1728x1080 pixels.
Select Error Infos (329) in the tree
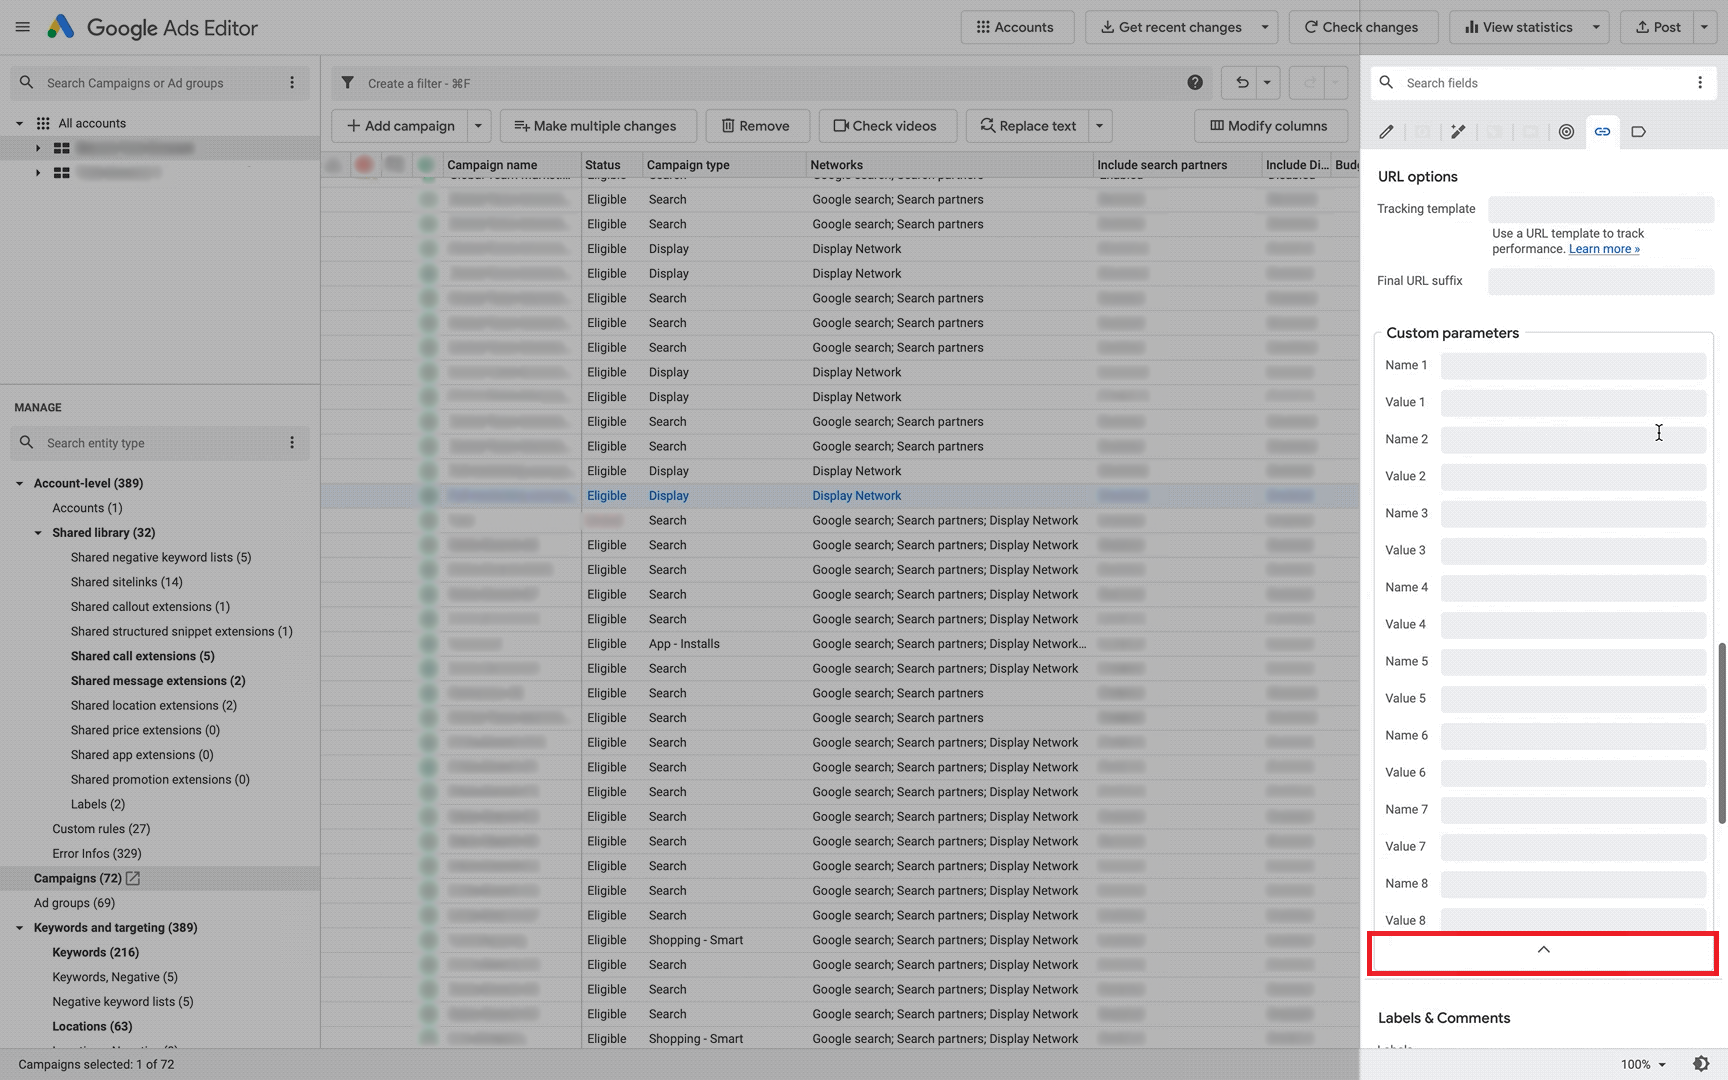[97, 853]
